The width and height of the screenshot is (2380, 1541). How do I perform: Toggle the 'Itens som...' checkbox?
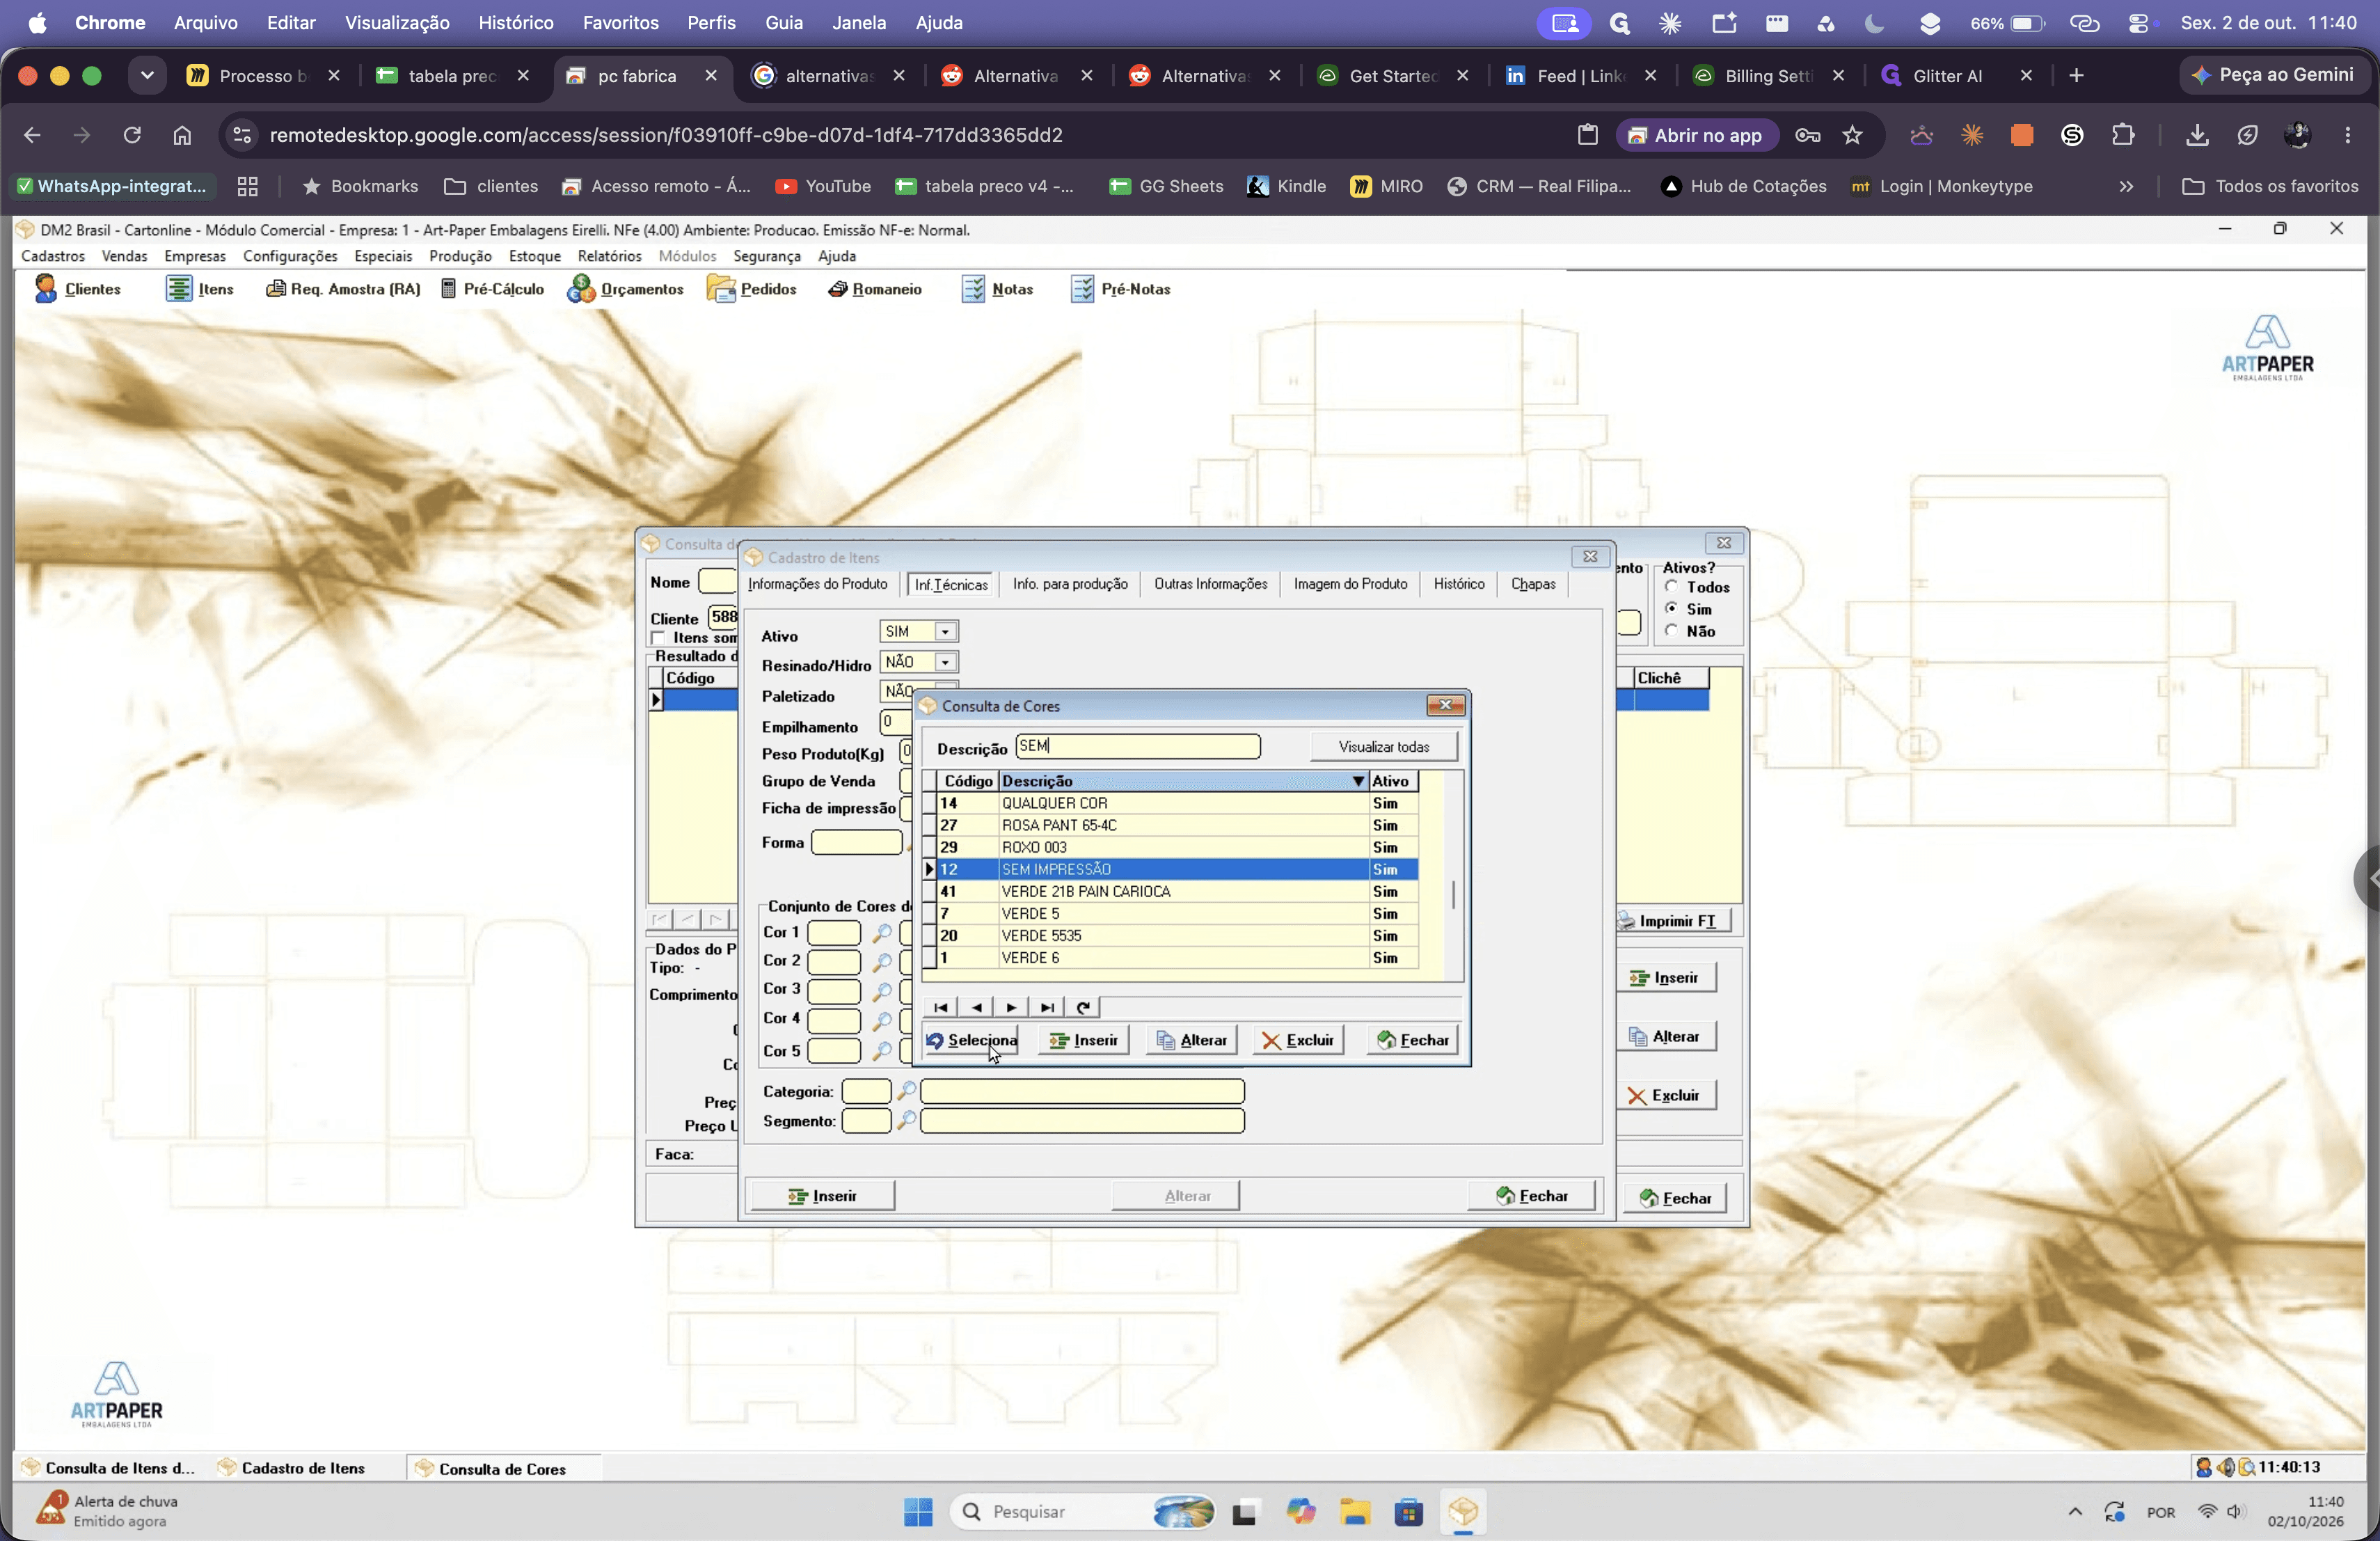(658, 638)
